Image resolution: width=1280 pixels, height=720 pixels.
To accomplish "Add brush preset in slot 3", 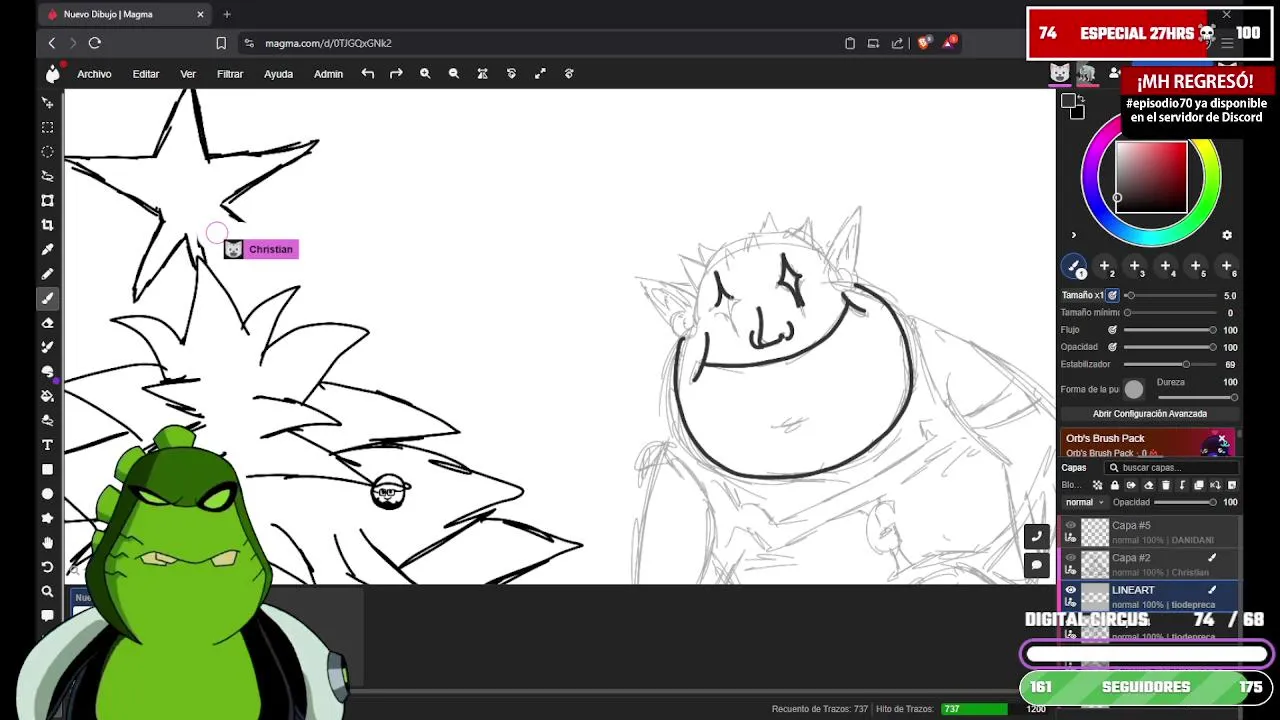I will tap(1135, 267).
